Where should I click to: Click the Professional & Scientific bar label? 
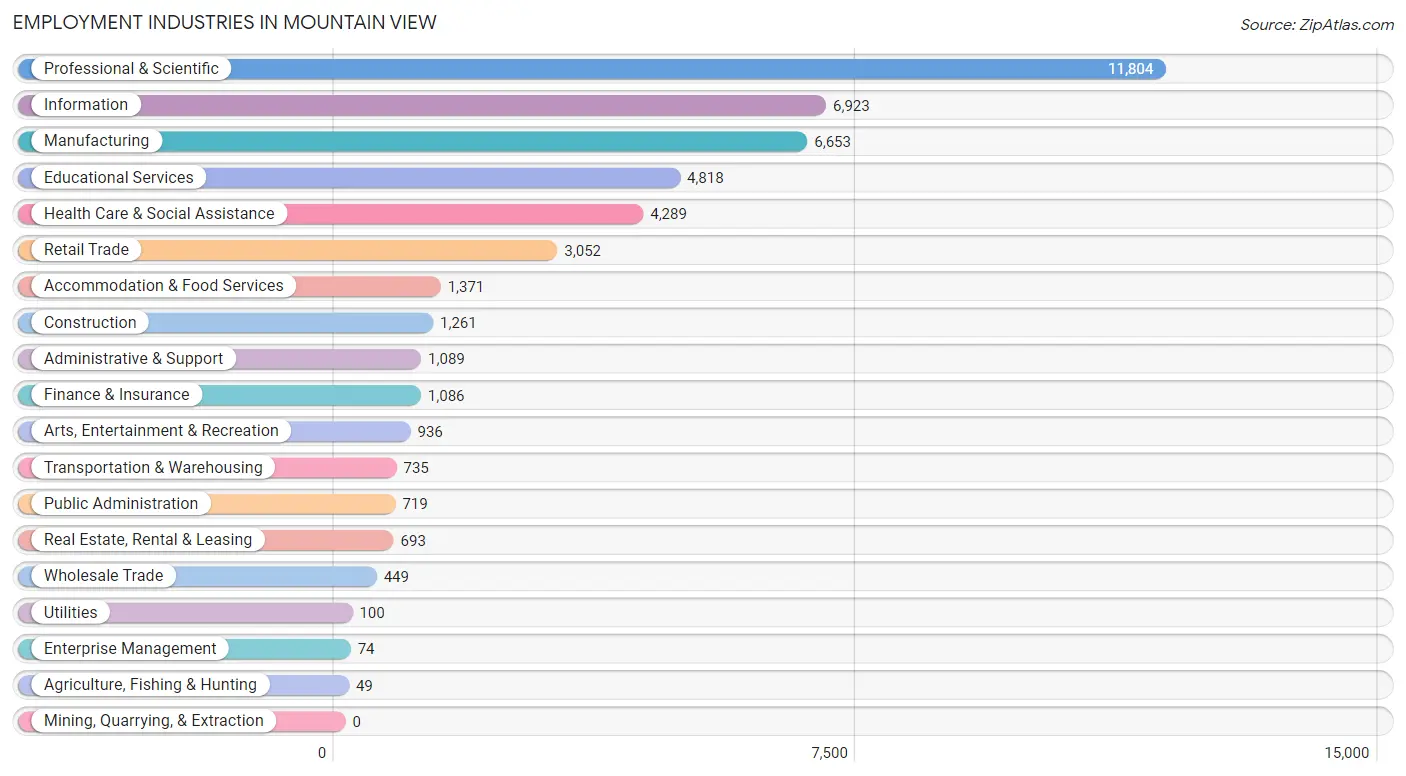coord(131,69)
